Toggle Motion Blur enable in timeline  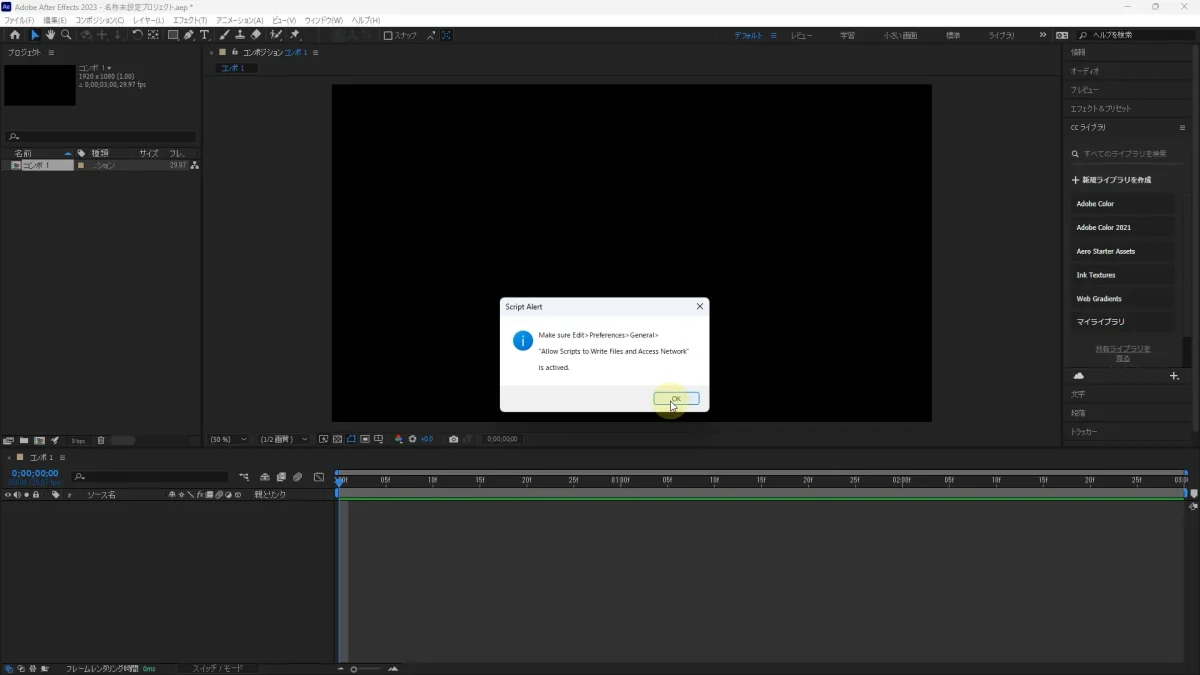[297, 477]
